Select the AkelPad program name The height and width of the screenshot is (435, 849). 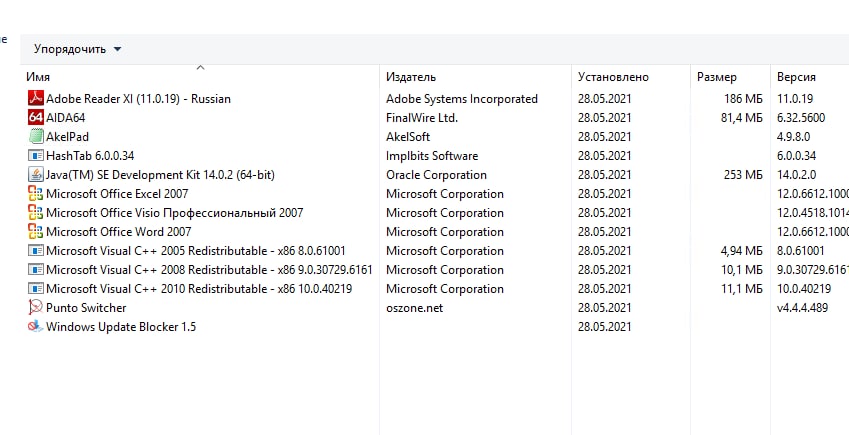point(67,137)
